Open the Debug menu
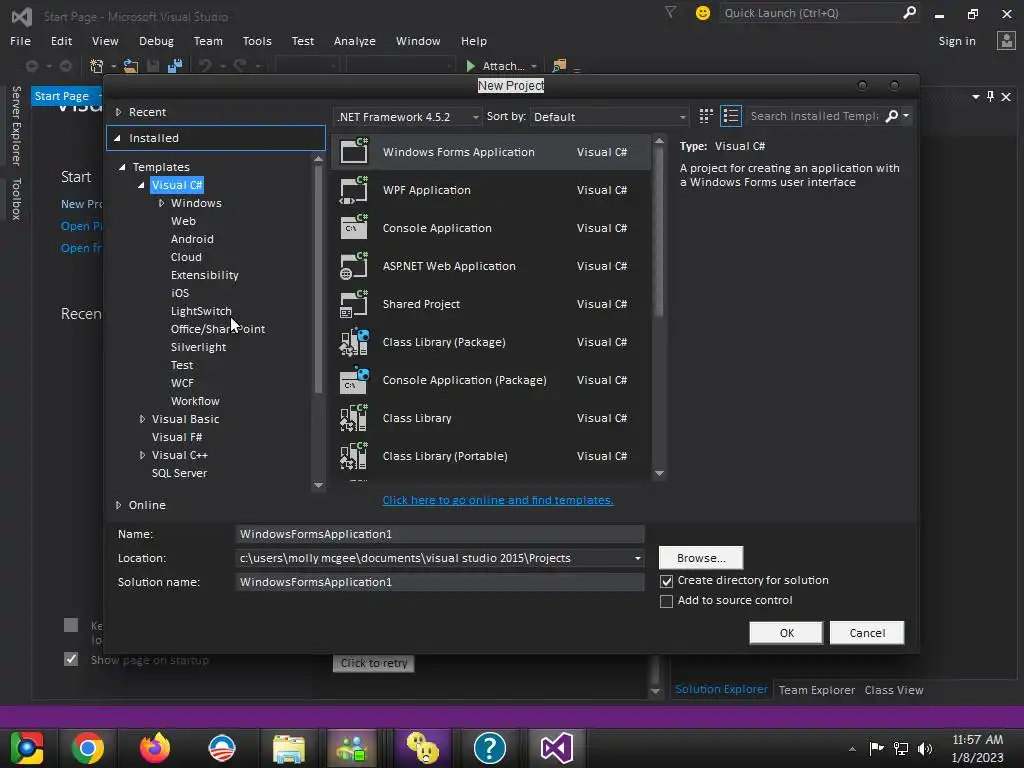1024x768 pixels. click(156, 40)
